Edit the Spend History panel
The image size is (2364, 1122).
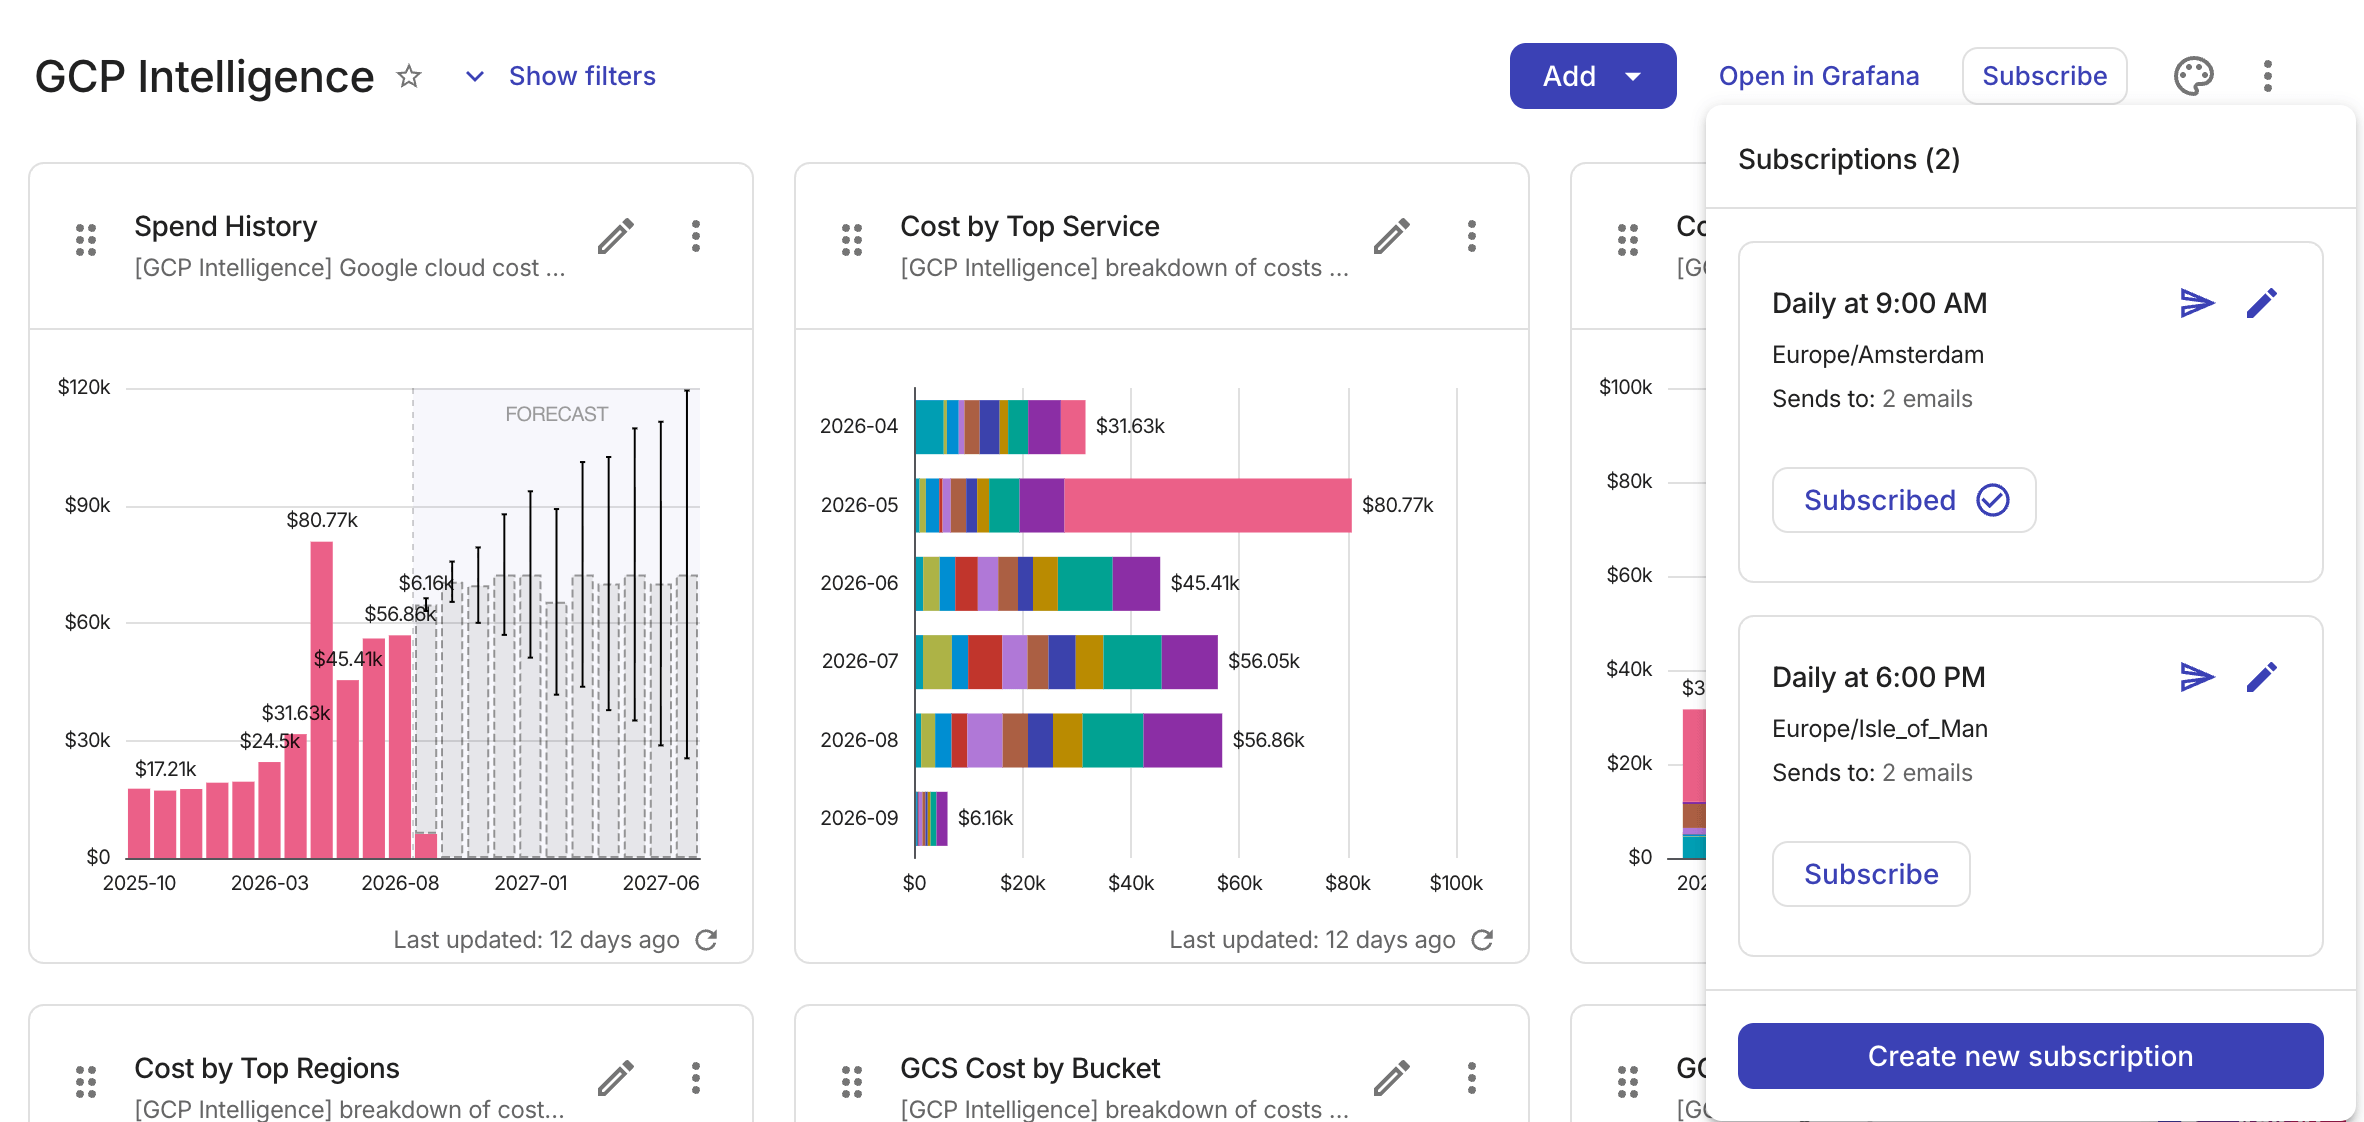point(615,236)
